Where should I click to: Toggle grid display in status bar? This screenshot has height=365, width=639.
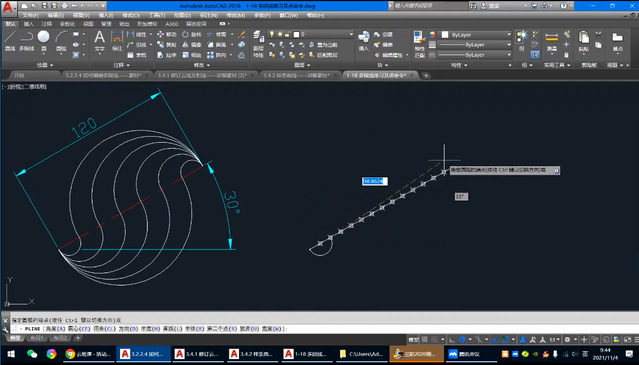(x=425, y=339)
